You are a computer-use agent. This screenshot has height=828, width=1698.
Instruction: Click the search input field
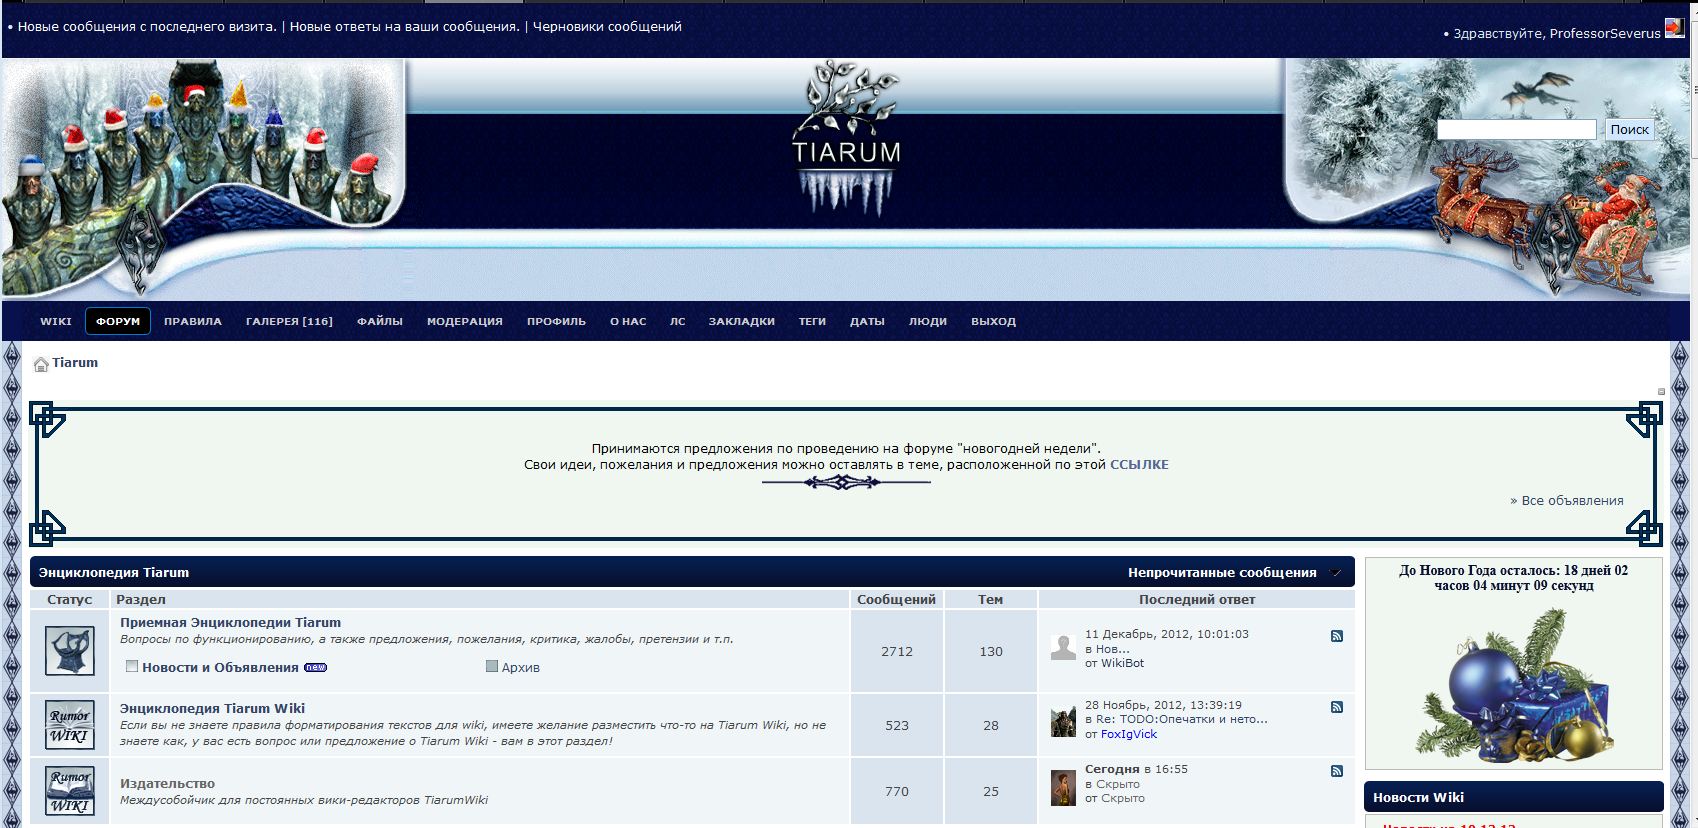pos(1516,130)
